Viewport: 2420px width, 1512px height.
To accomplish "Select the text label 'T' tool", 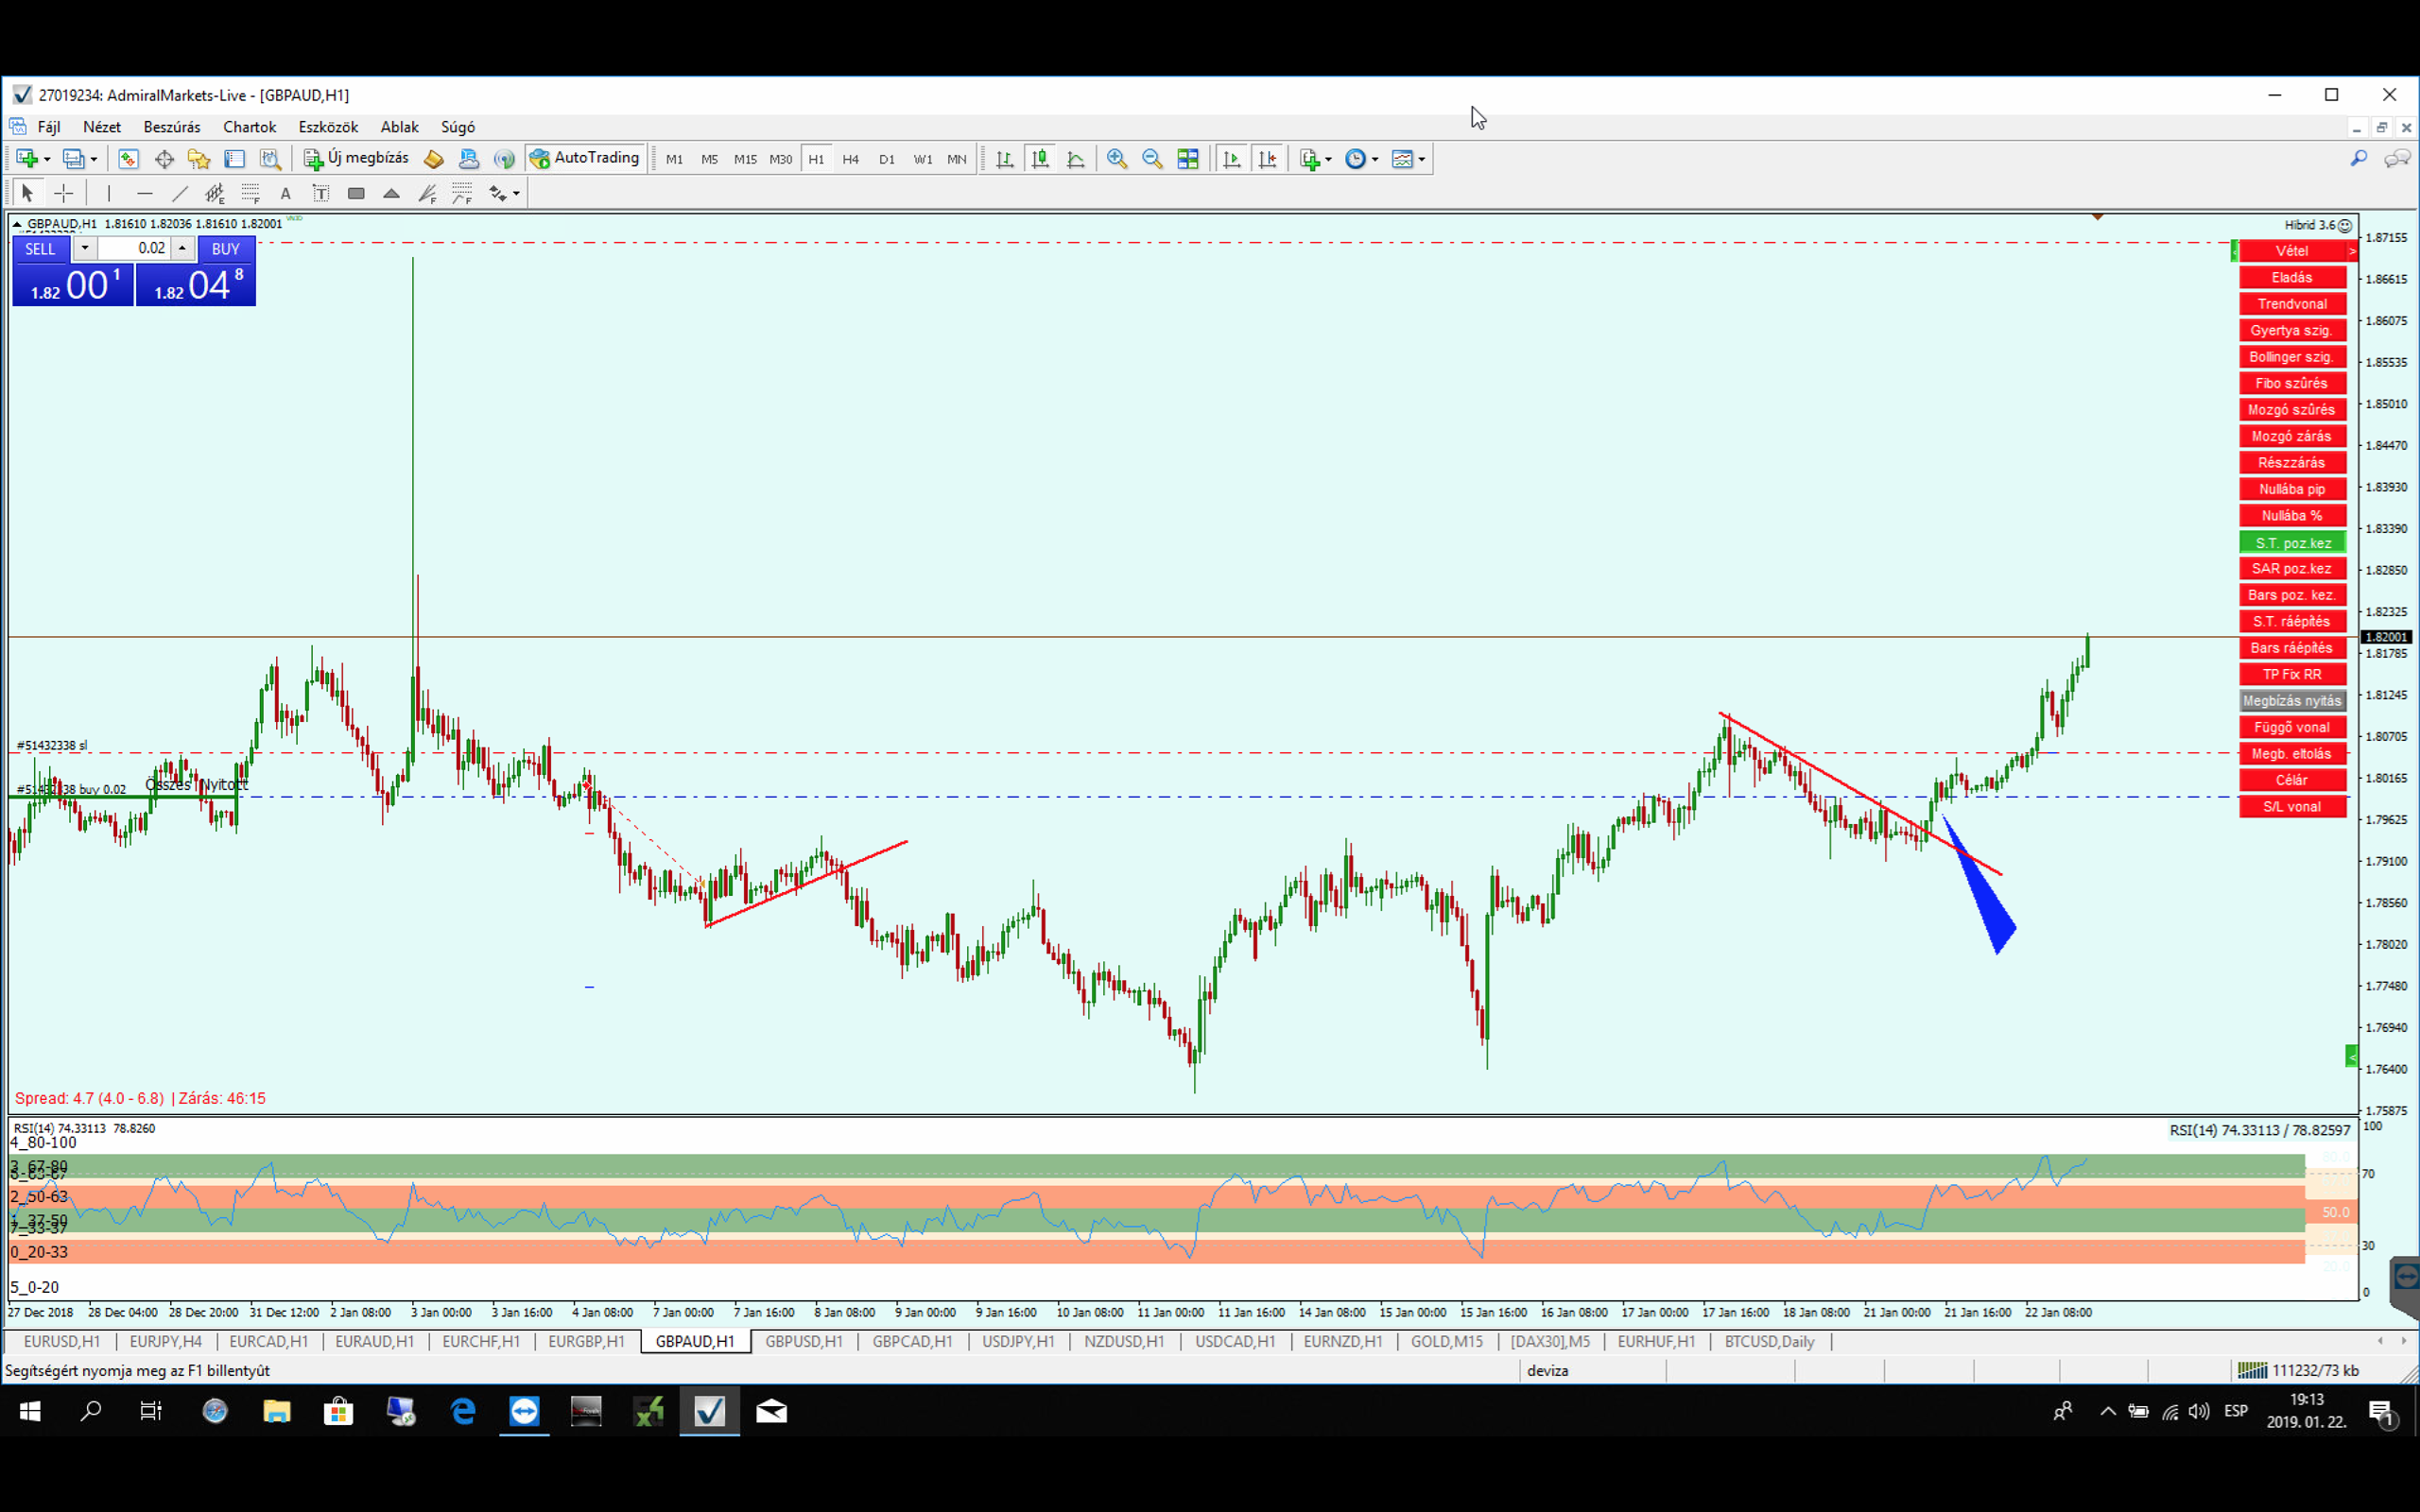I will pyautogui.click(x=321, y=193).
